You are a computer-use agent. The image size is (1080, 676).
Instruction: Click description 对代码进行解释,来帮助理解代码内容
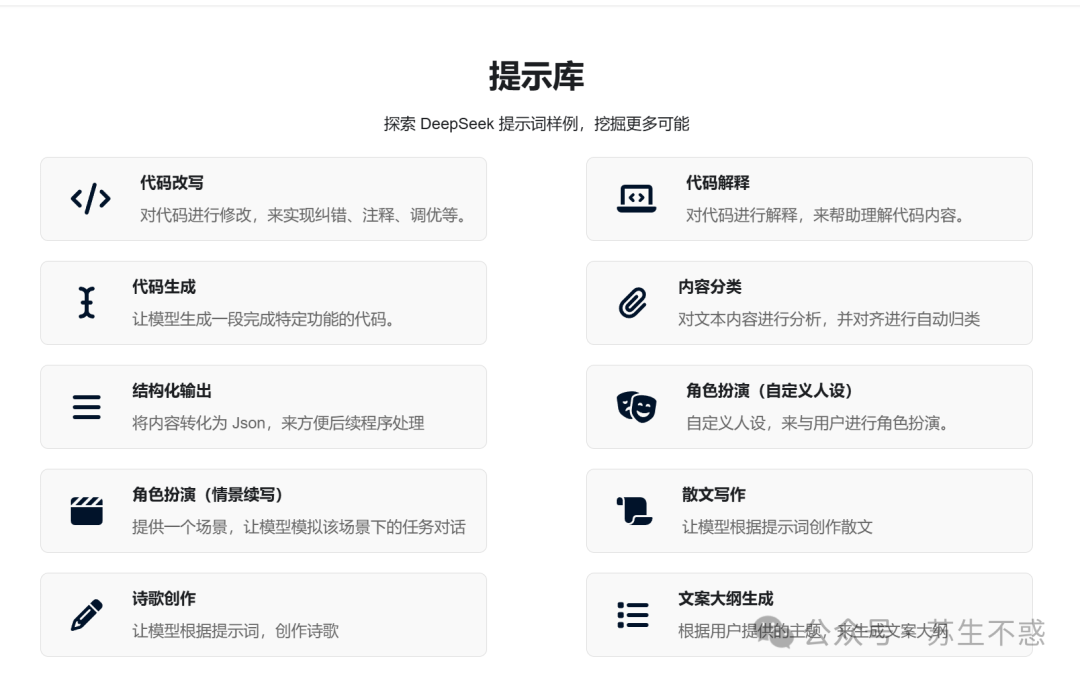[827, 216]
